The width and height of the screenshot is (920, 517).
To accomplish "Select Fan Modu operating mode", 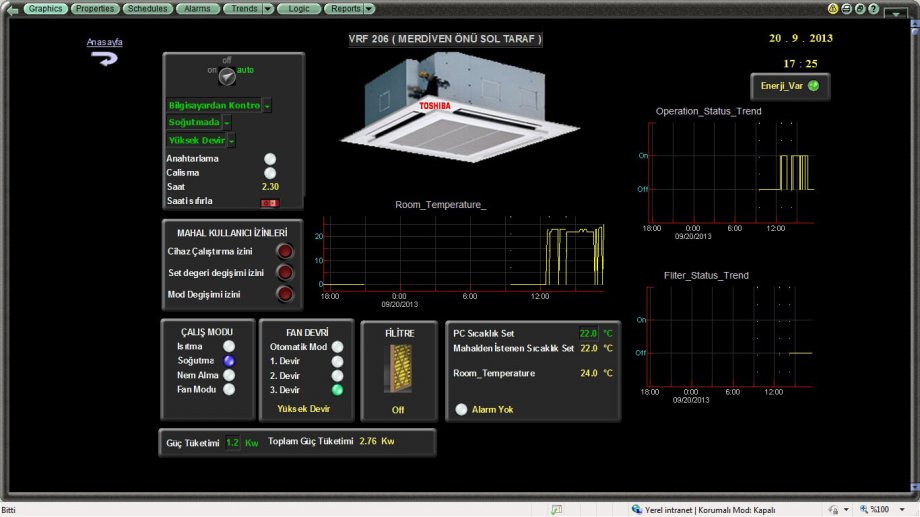I will [229, 389].
